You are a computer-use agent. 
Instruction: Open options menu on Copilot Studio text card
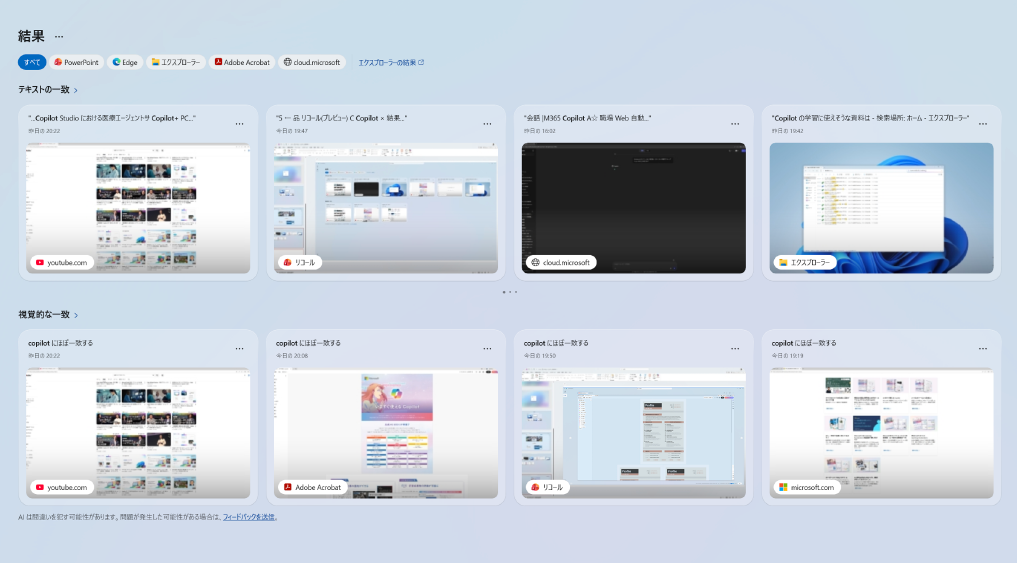click(239, 124)
